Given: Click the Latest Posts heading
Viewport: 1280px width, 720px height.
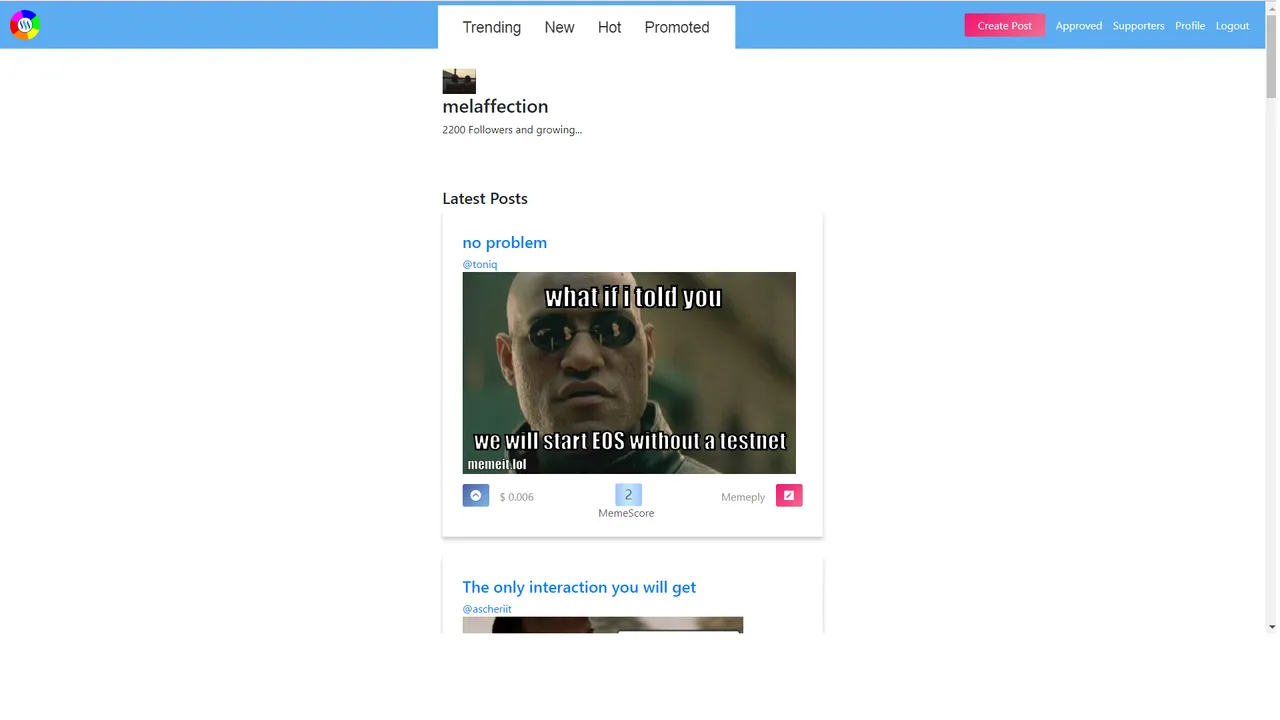Looking at the screenshot, I should click(485, 199).
